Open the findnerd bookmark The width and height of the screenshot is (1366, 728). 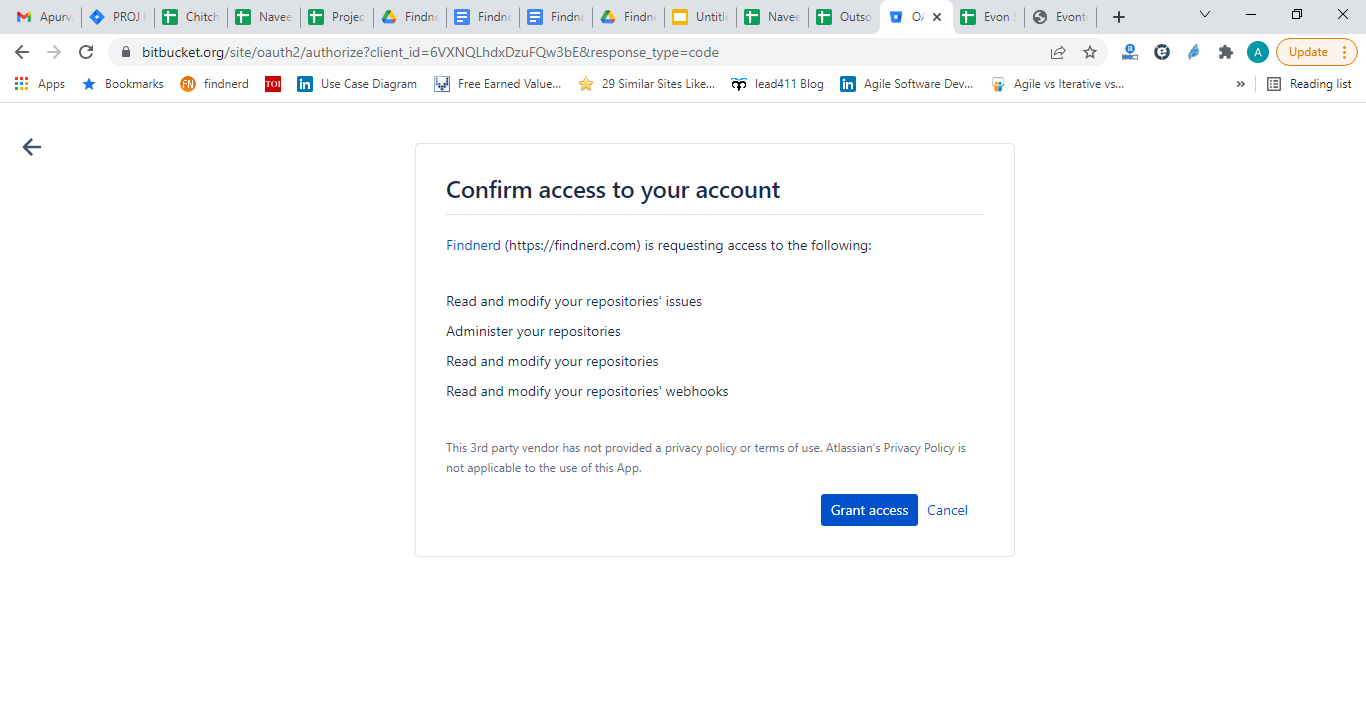(214, 84)
